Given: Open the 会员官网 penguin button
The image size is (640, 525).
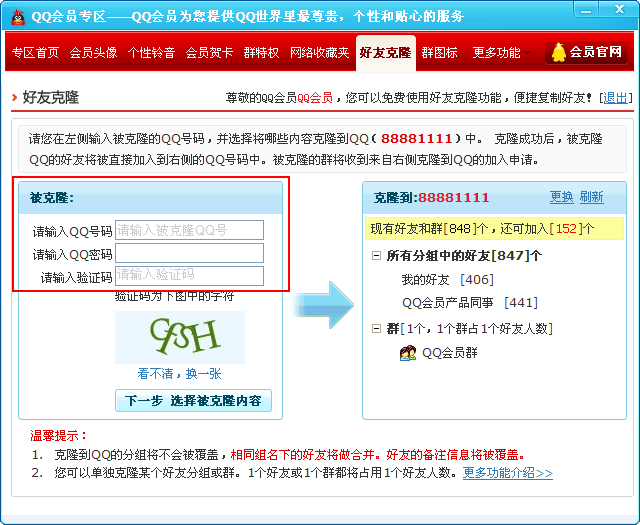Looking at the screenshot, I should (587, 52).
